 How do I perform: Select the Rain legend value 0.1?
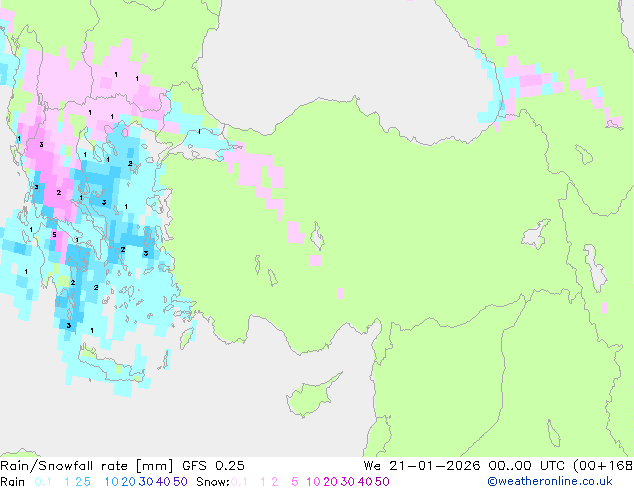pos(43,482)
